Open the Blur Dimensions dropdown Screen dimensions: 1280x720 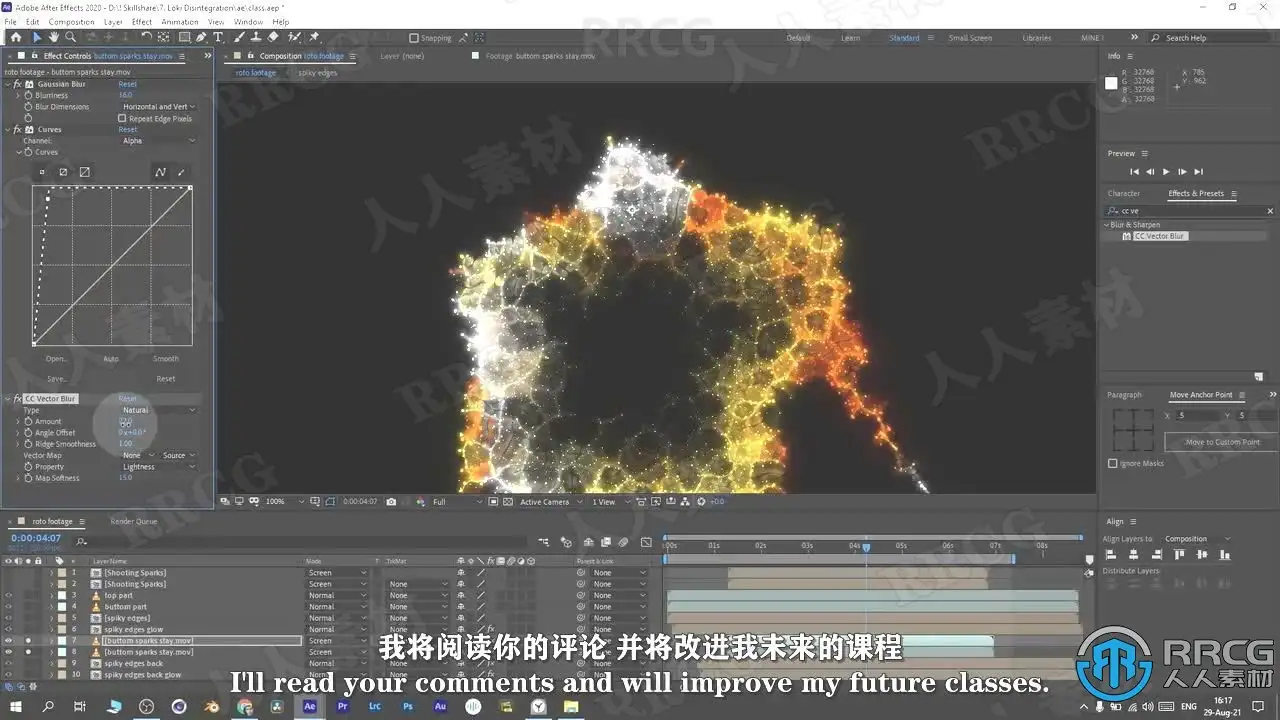[158, 107]
